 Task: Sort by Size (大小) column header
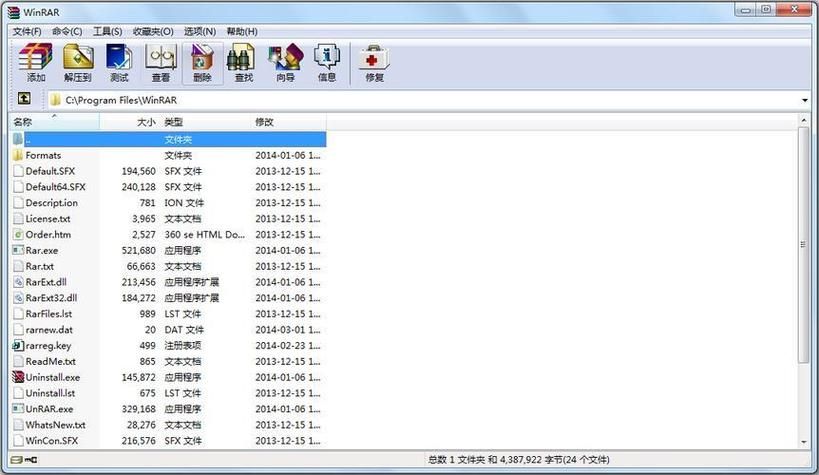[130, 122]
